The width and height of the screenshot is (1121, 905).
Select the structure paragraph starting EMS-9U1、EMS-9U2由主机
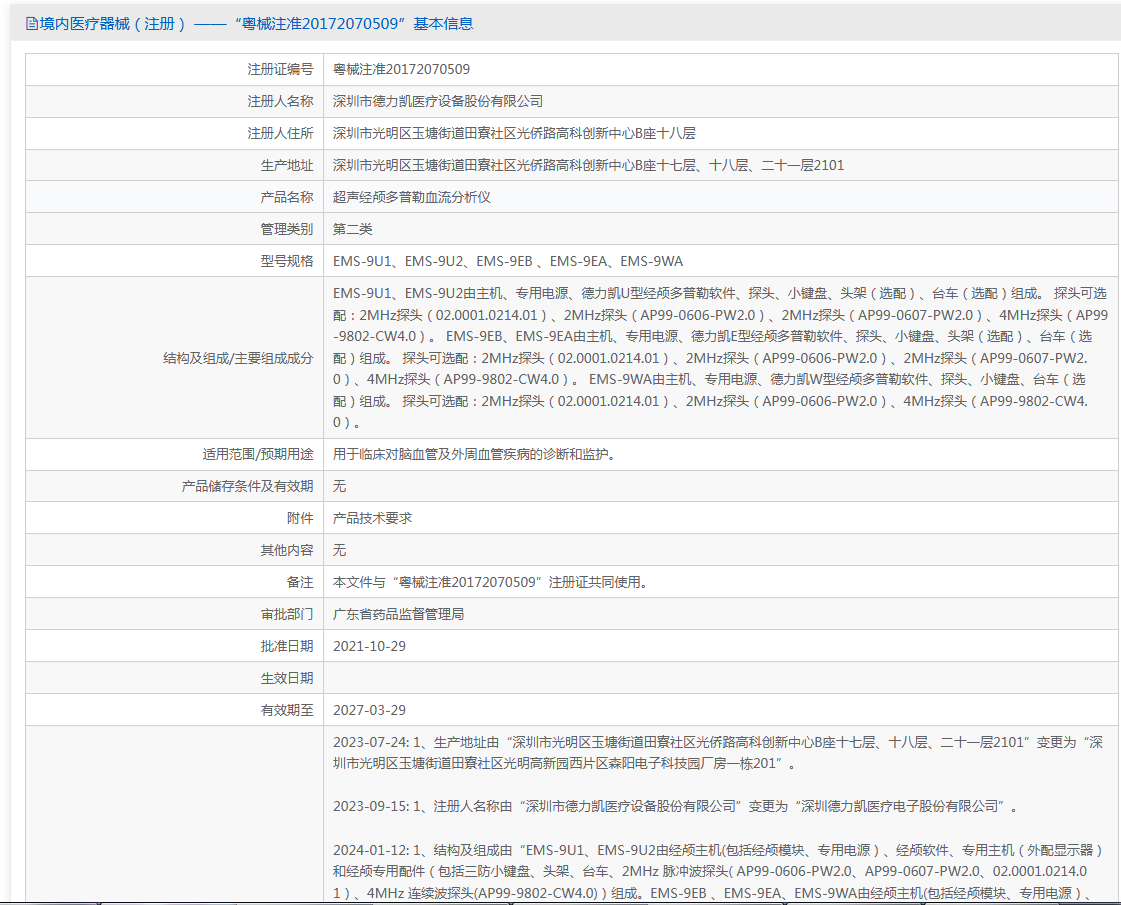721,358
